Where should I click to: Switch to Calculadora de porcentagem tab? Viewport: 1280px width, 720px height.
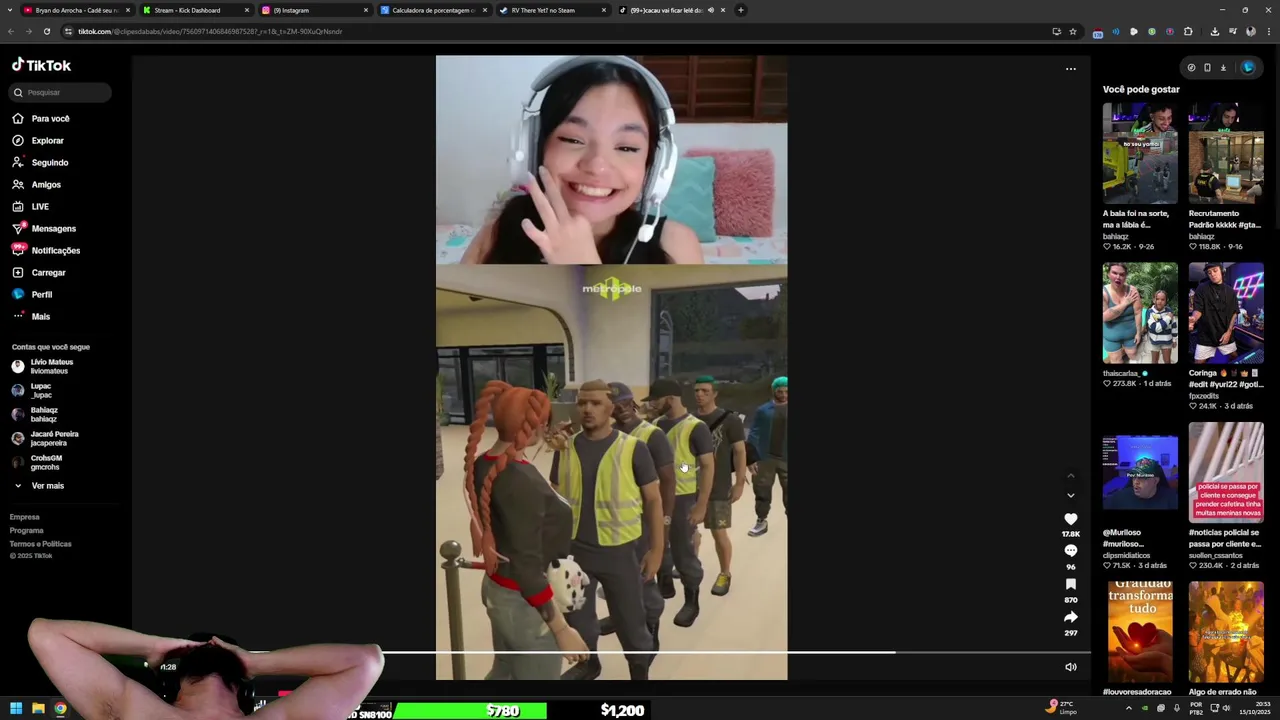pyautogui.click(x=433, y=10)
